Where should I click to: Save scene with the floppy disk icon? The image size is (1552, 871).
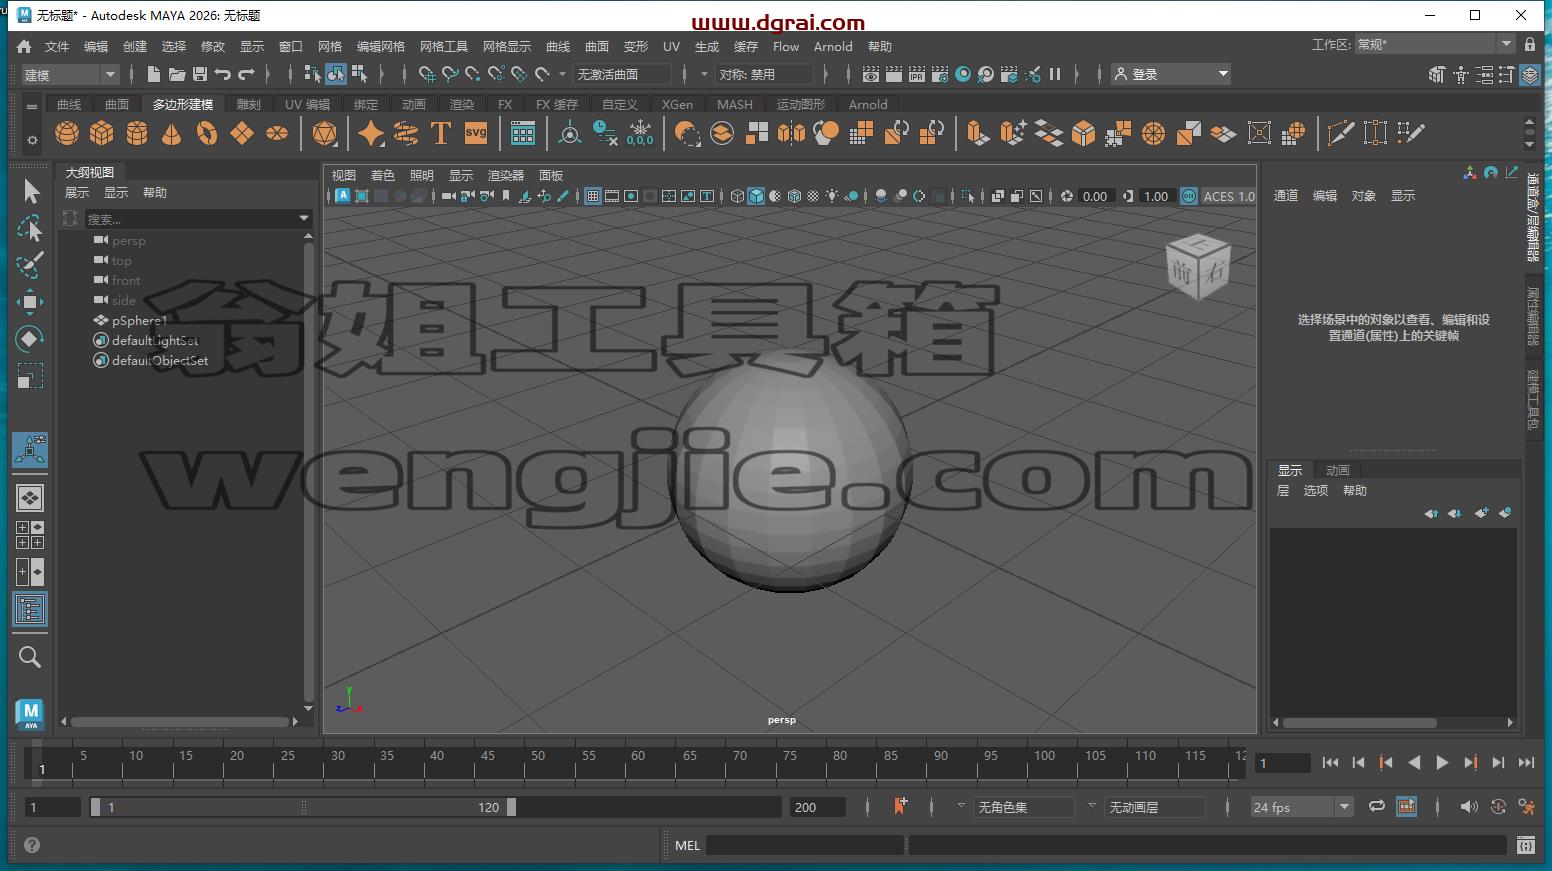coord(200,74)
